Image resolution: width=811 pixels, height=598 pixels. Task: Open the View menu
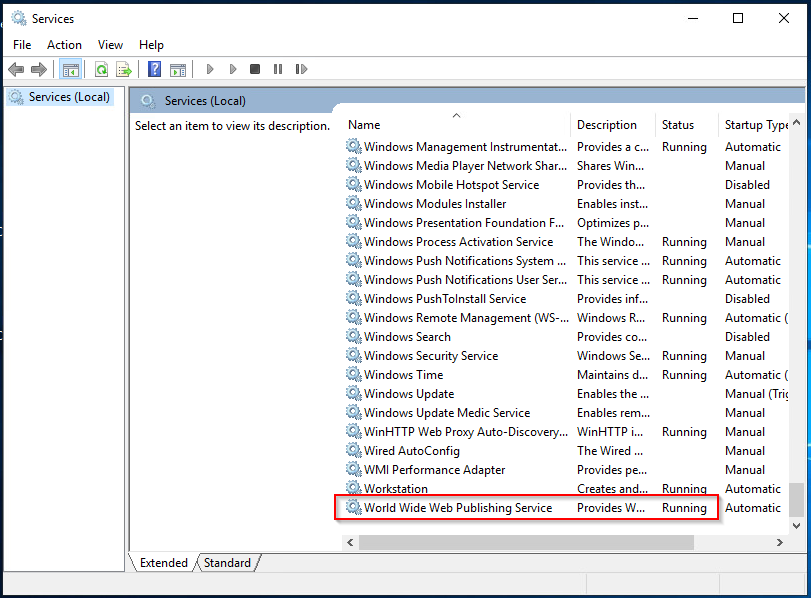coord(110,45)
